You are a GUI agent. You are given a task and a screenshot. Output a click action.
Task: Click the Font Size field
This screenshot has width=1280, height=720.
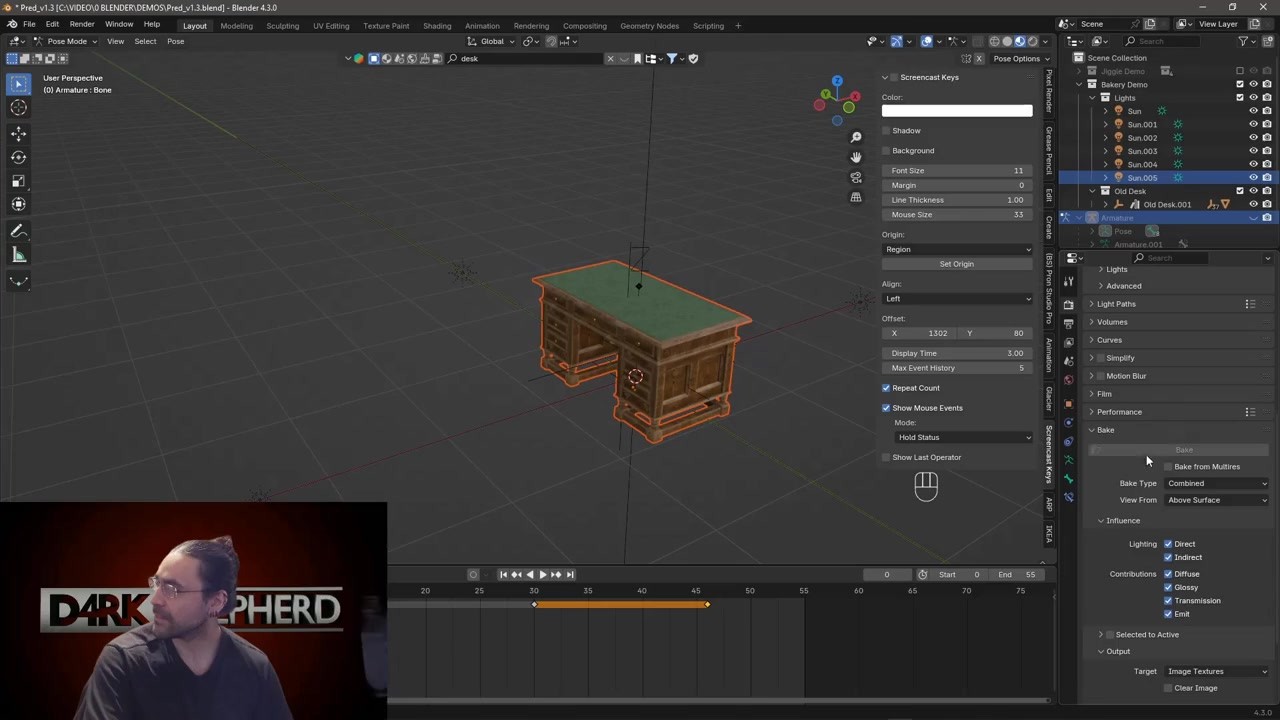[956, 171]
